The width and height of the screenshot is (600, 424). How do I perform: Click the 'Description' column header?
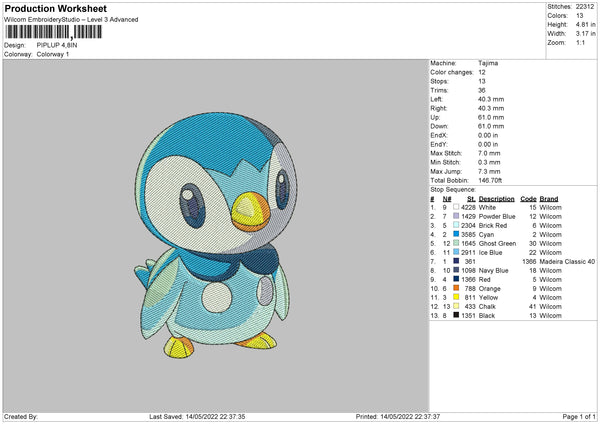[496, 199]
